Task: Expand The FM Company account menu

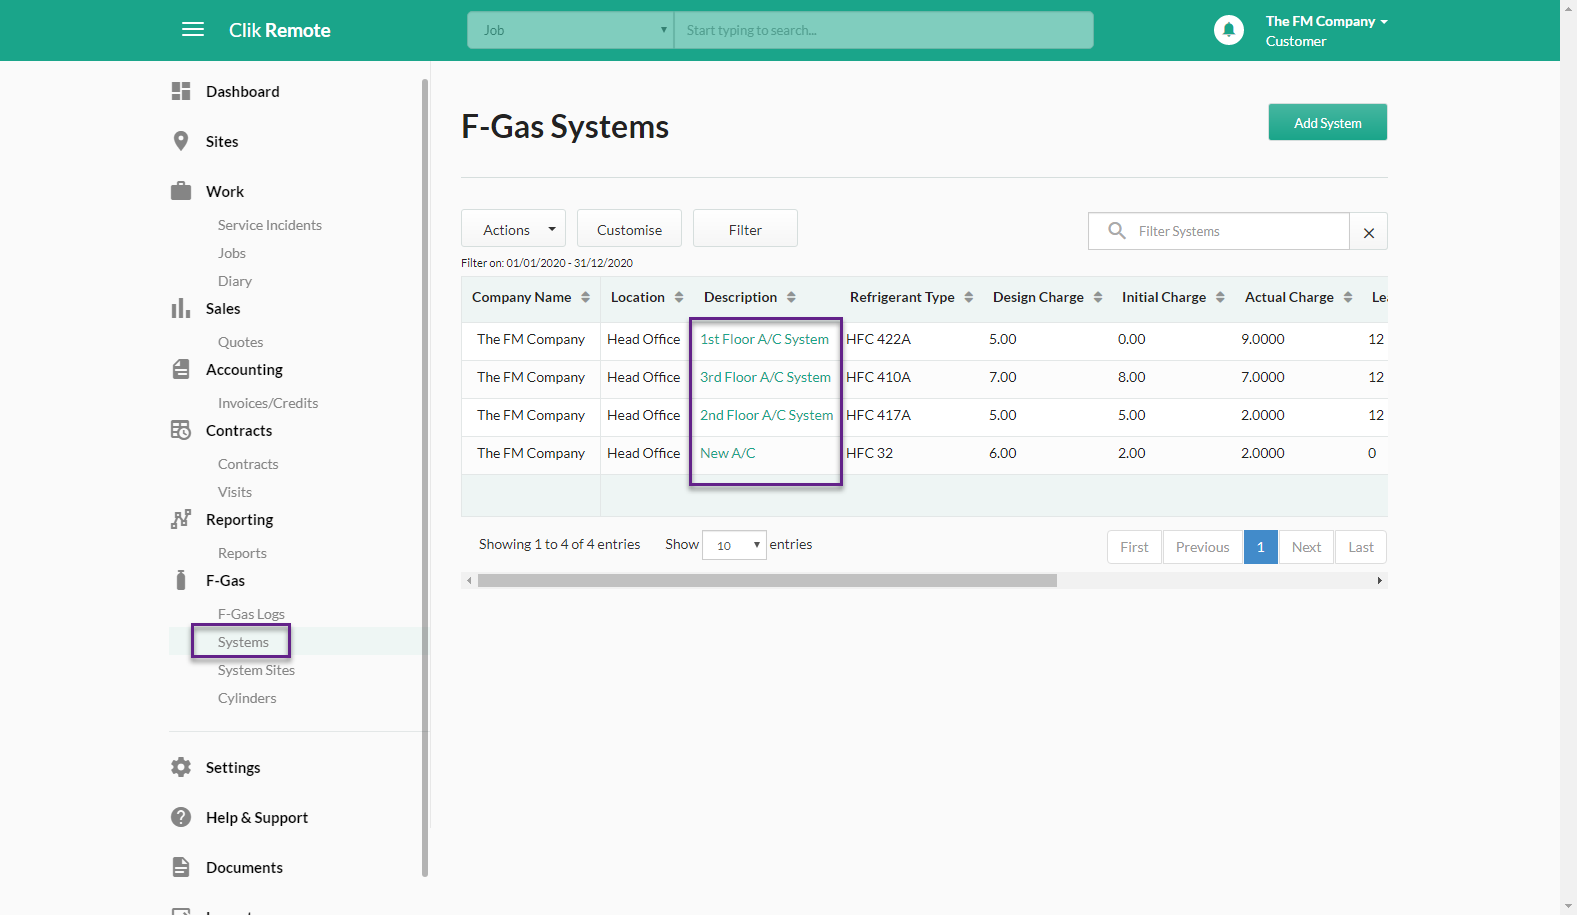Action: point(1326,22)
